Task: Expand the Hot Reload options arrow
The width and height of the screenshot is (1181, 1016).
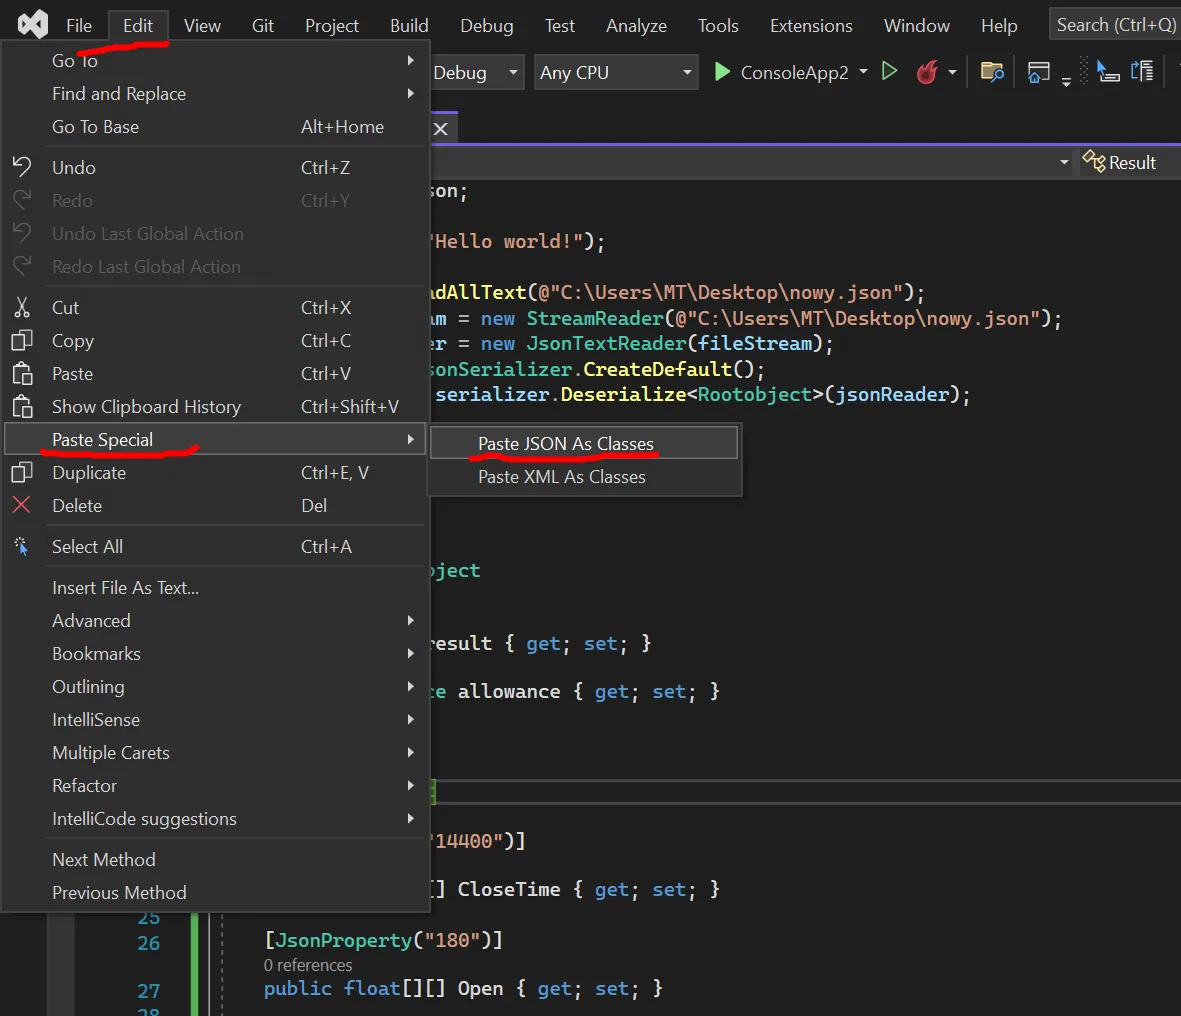Action: (952, 73)
